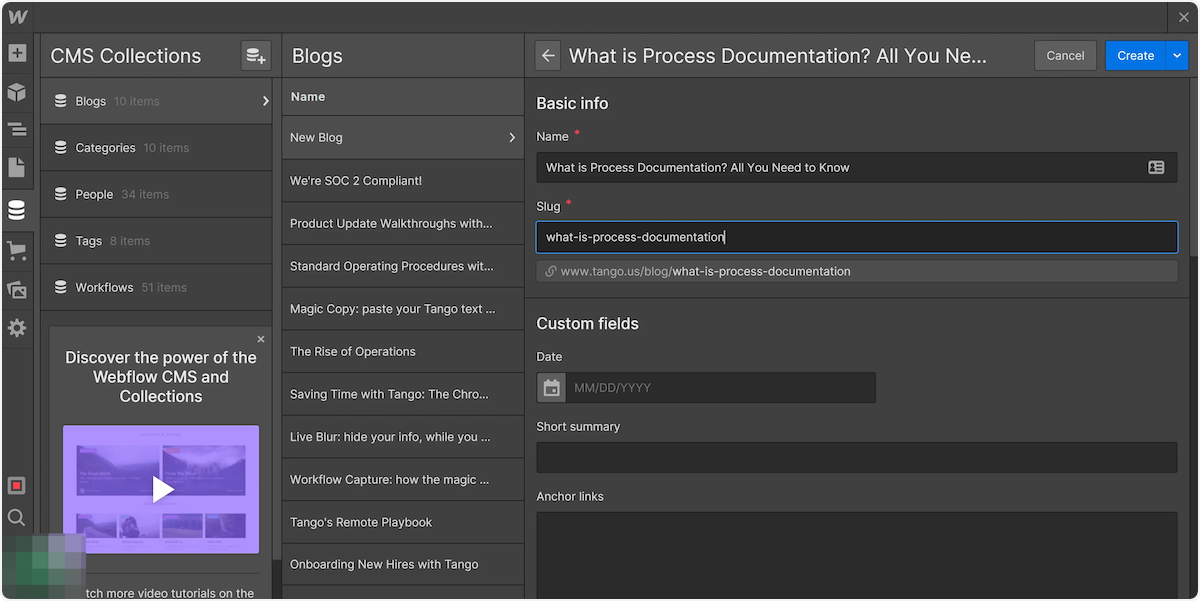Screen dimensions: 1200x601
Task: Click the Webflow logo menu icon
Action: point(17,17)
